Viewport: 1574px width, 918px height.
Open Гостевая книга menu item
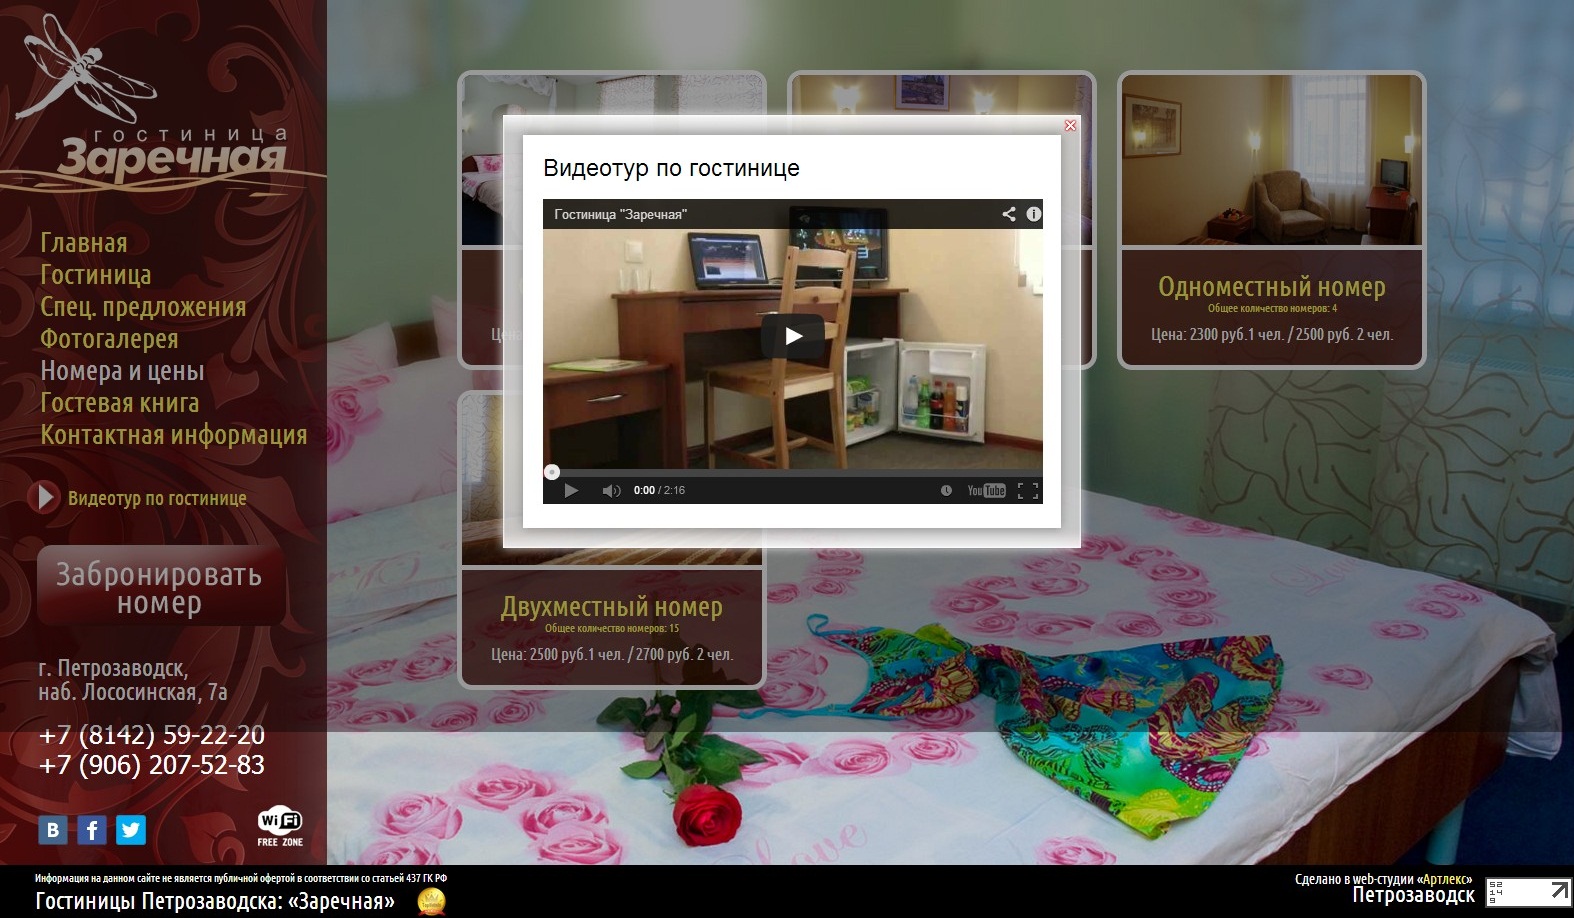tap(120, 403)
